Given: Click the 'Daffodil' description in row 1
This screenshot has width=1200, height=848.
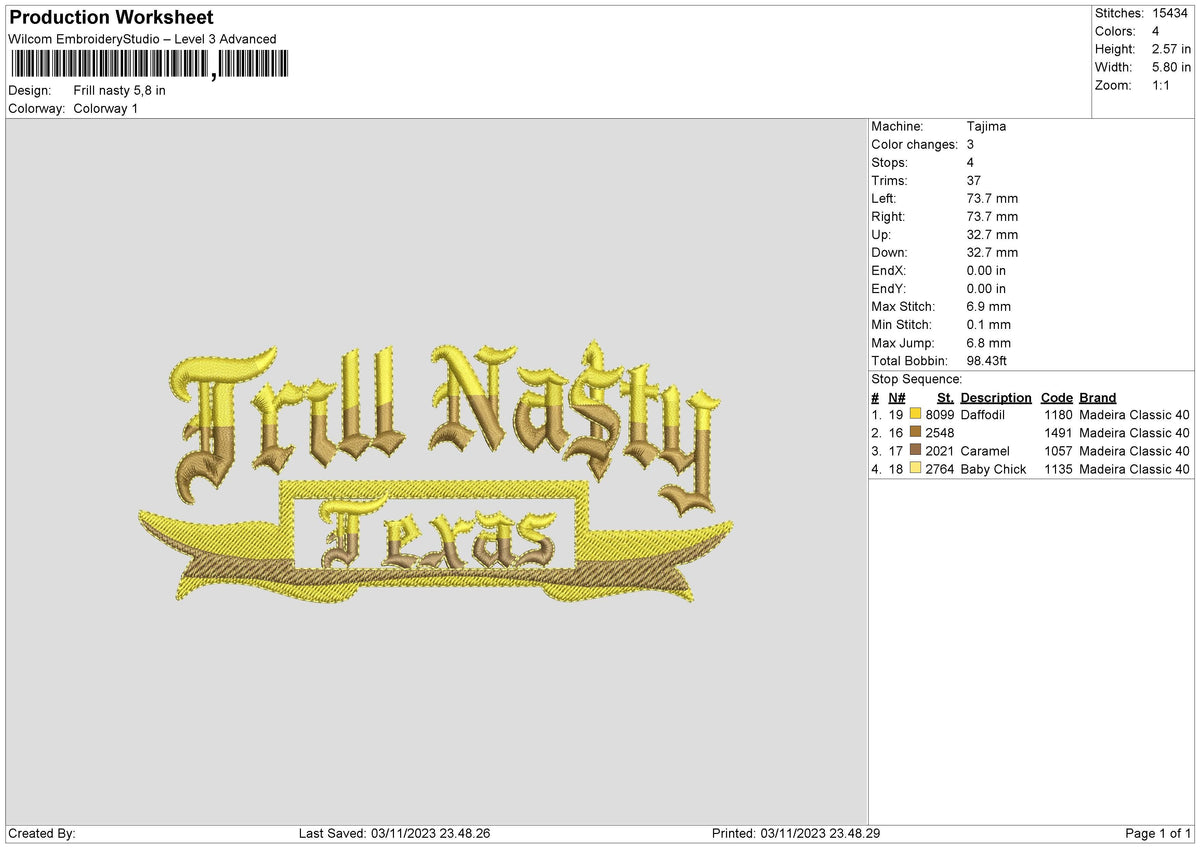Looking at the screenshot, I should 983,414.
